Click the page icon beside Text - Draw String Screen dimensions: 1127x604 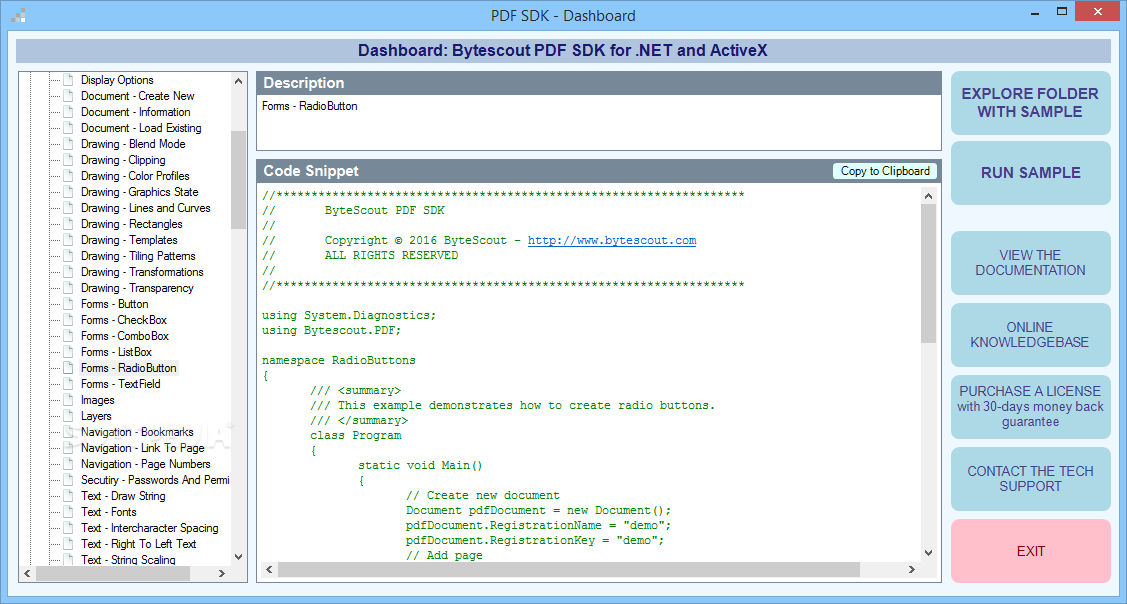[68, 496]
